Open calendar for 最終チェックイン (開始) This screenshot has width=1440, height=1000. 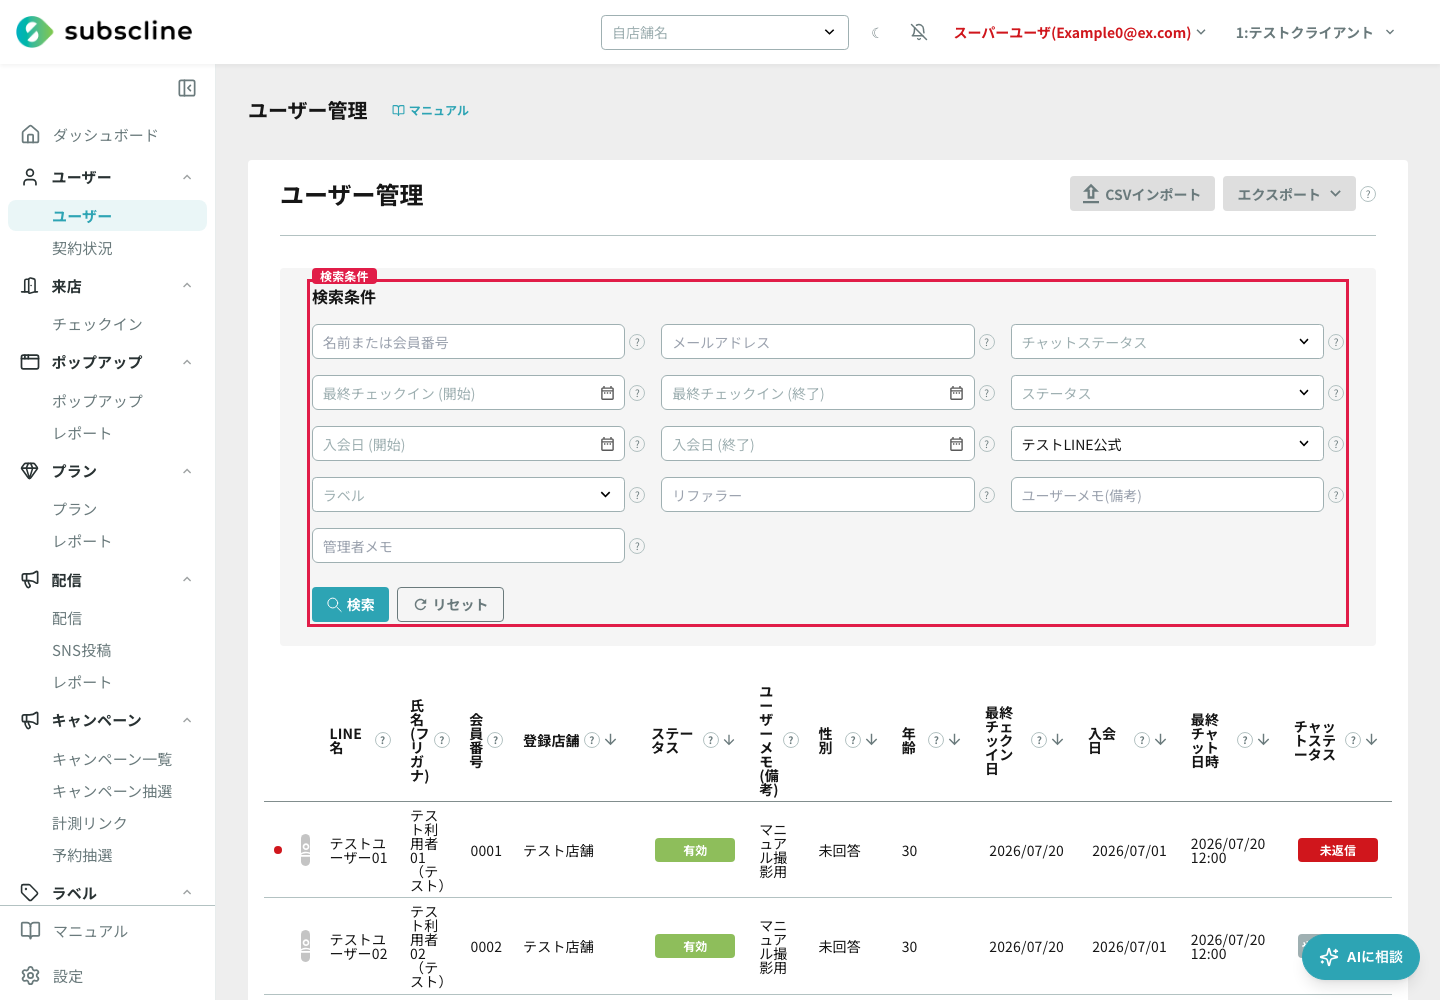pyautogui.click(x=607, y=393)
